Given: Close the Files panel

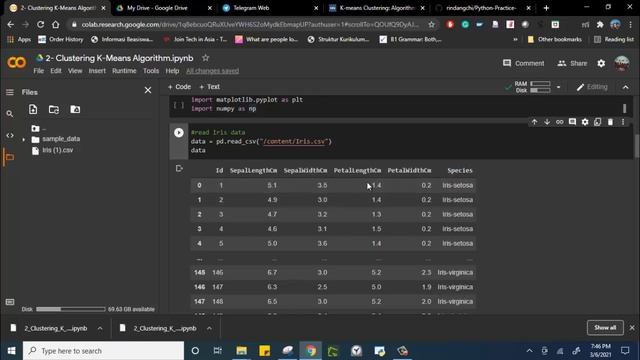Looking at the screenshot, I should point(148,90).
